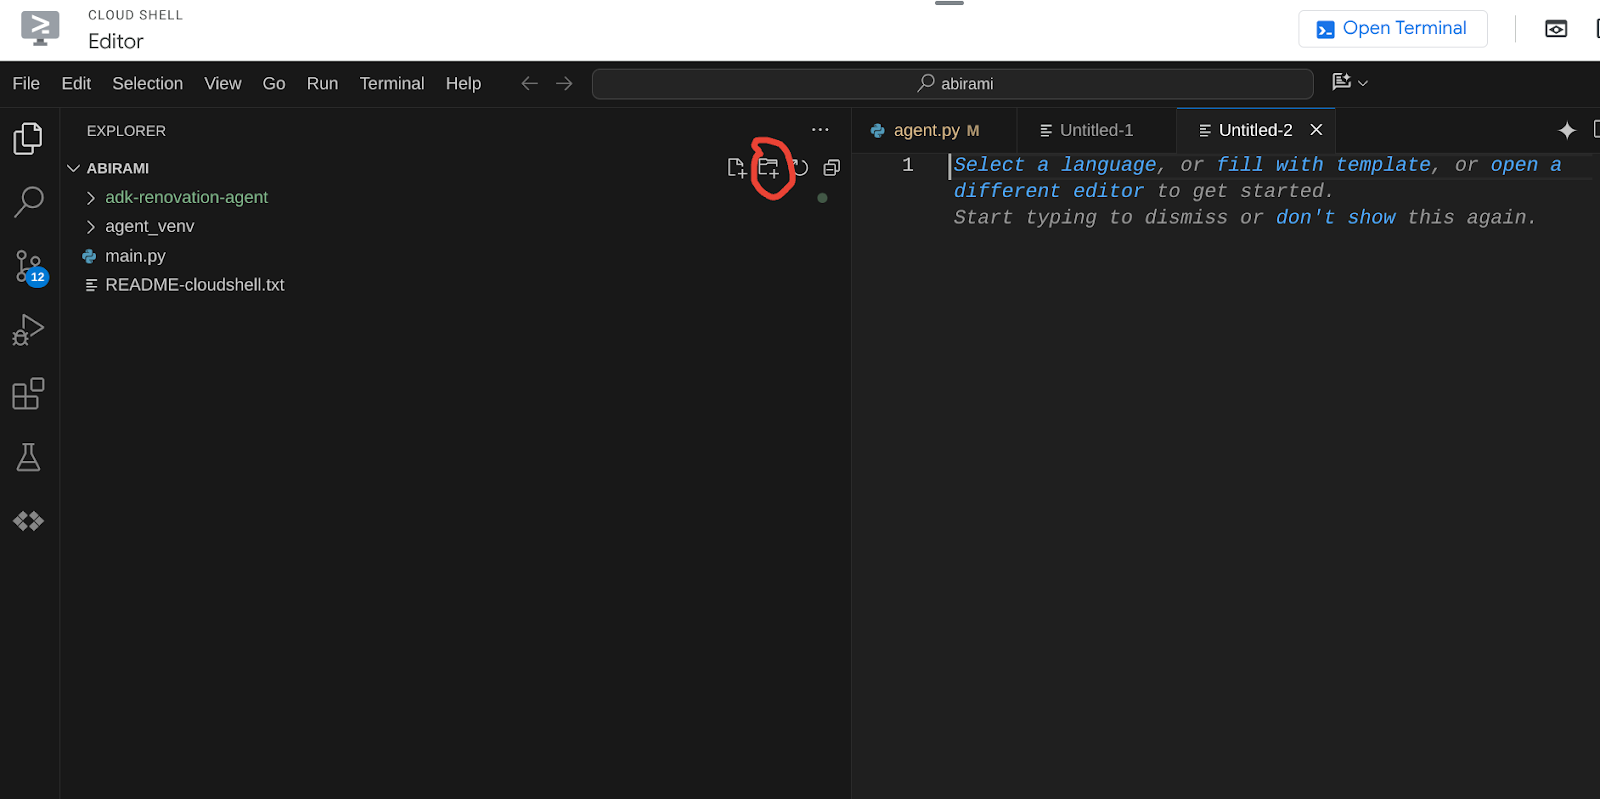Open the Cloud Code diamond icon view

pos(28,521)
